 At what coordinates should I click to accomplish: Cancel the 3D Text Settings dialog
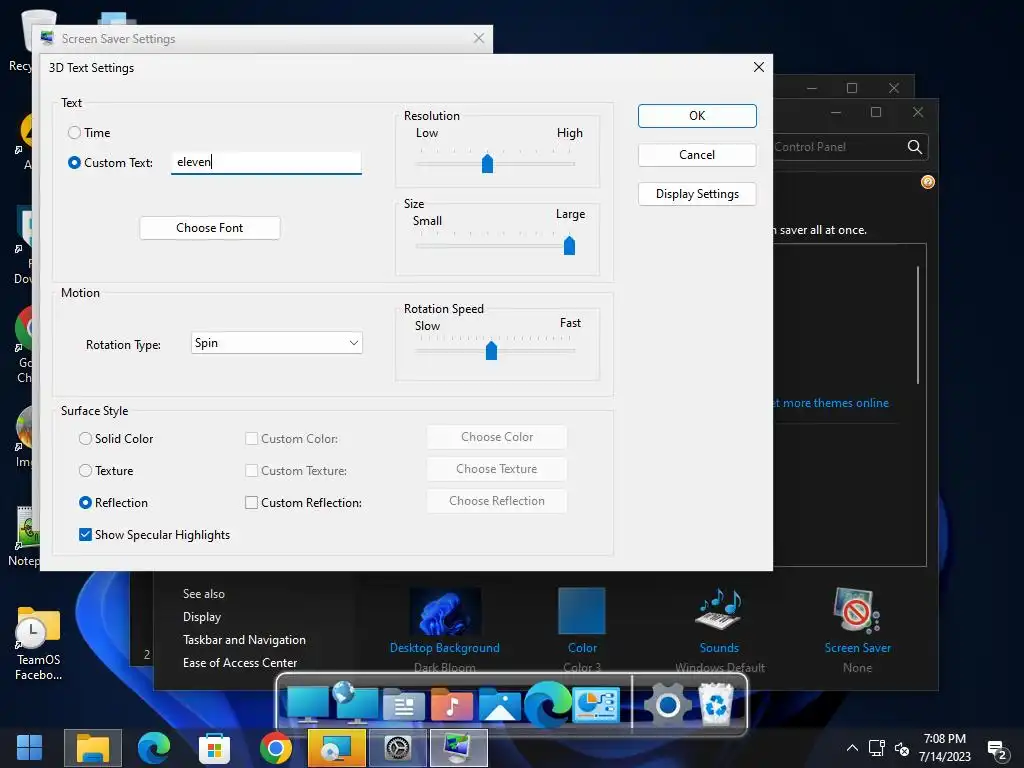697,155
